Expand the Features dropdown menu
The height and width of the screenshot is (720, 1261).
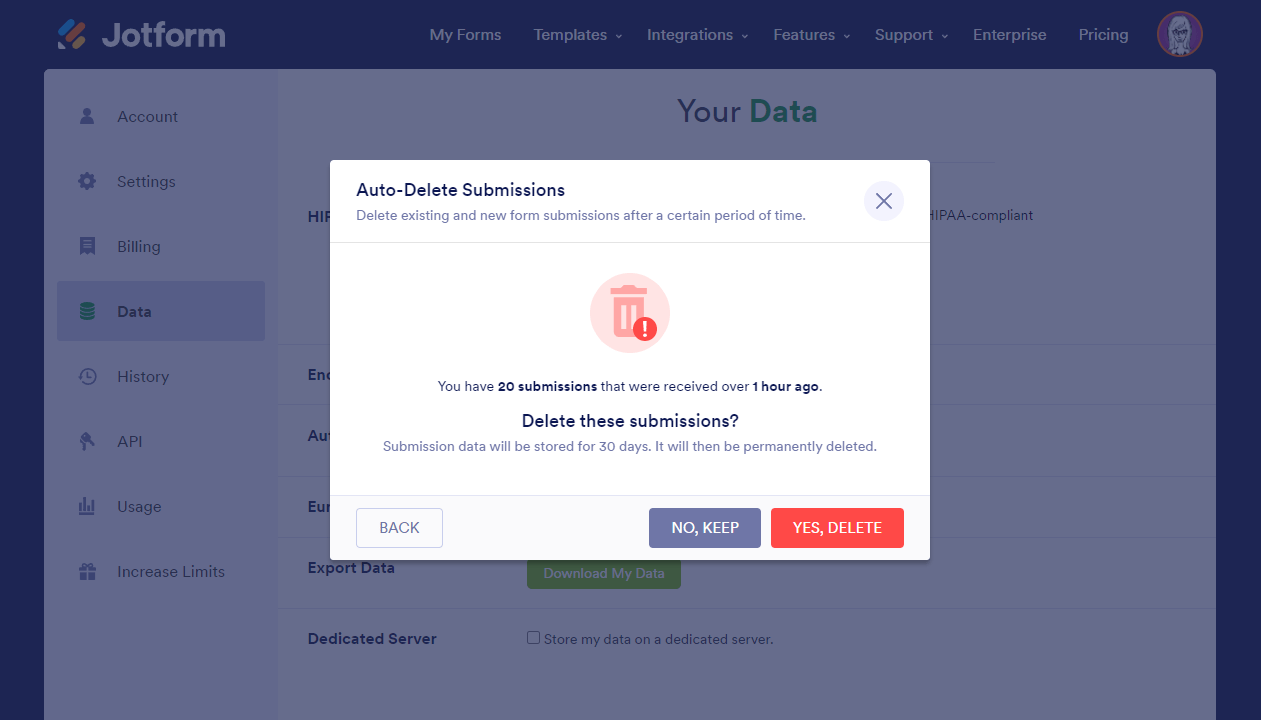tap(811, 35)
